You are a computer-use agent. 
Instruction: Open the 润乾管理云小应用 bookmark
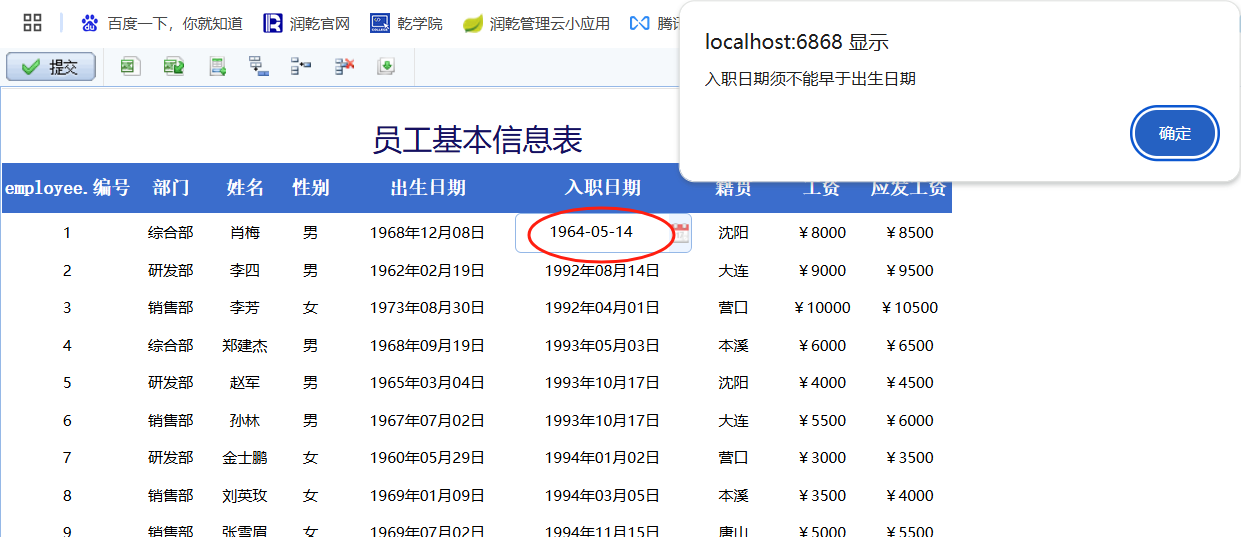(x=537, y=23)
